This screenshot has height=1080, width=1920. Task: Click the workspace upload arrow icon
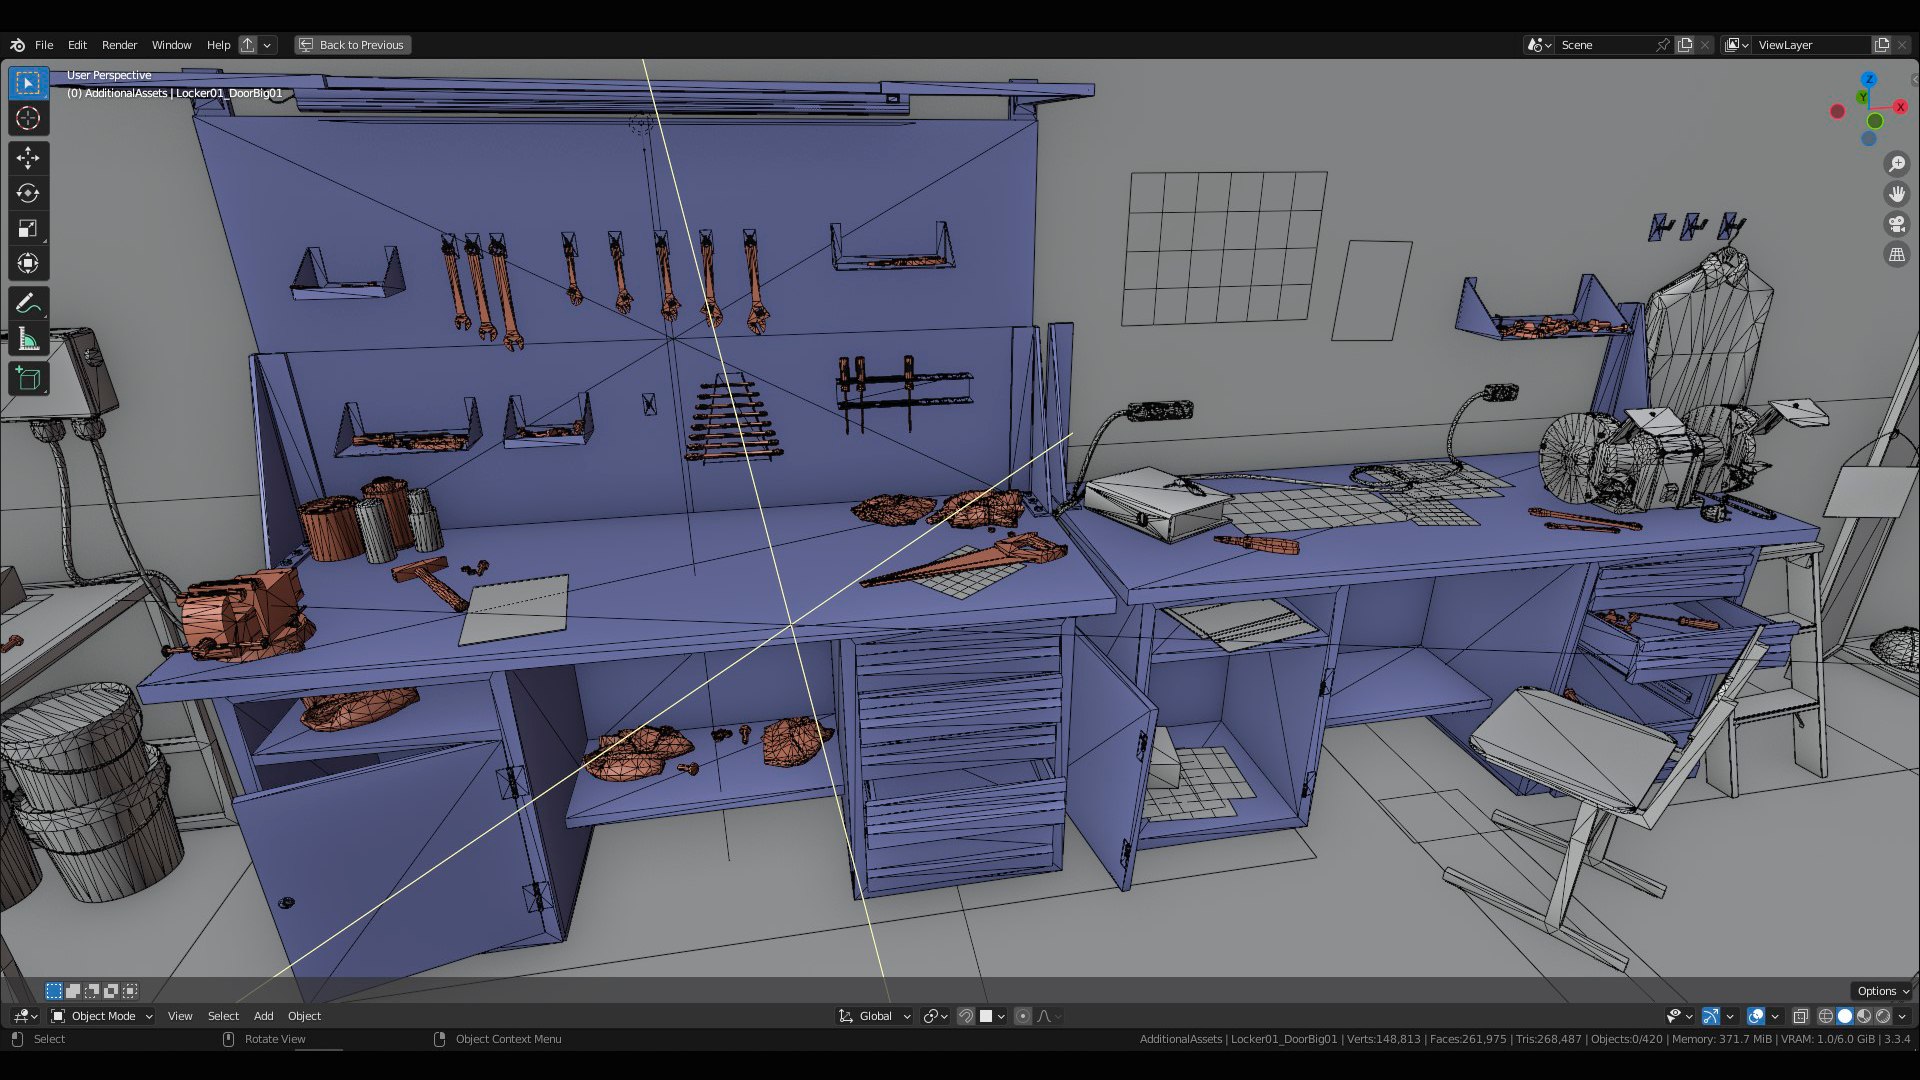tap(248, 45)
